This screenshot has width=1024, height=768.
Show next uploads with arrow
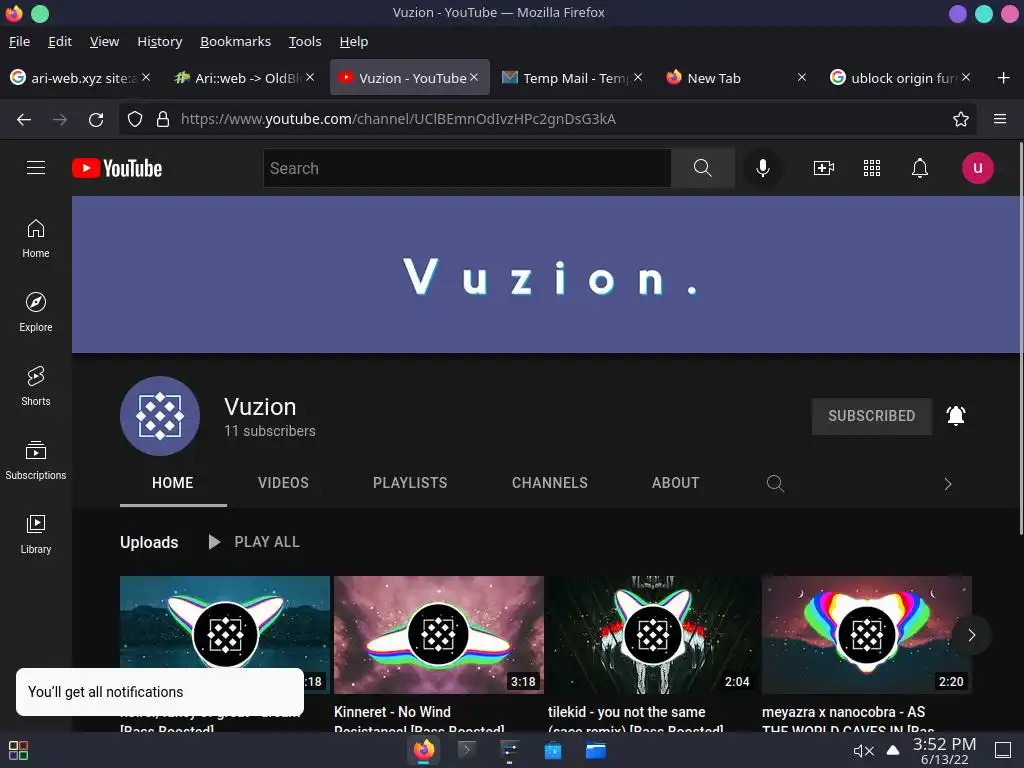point(971,635)
